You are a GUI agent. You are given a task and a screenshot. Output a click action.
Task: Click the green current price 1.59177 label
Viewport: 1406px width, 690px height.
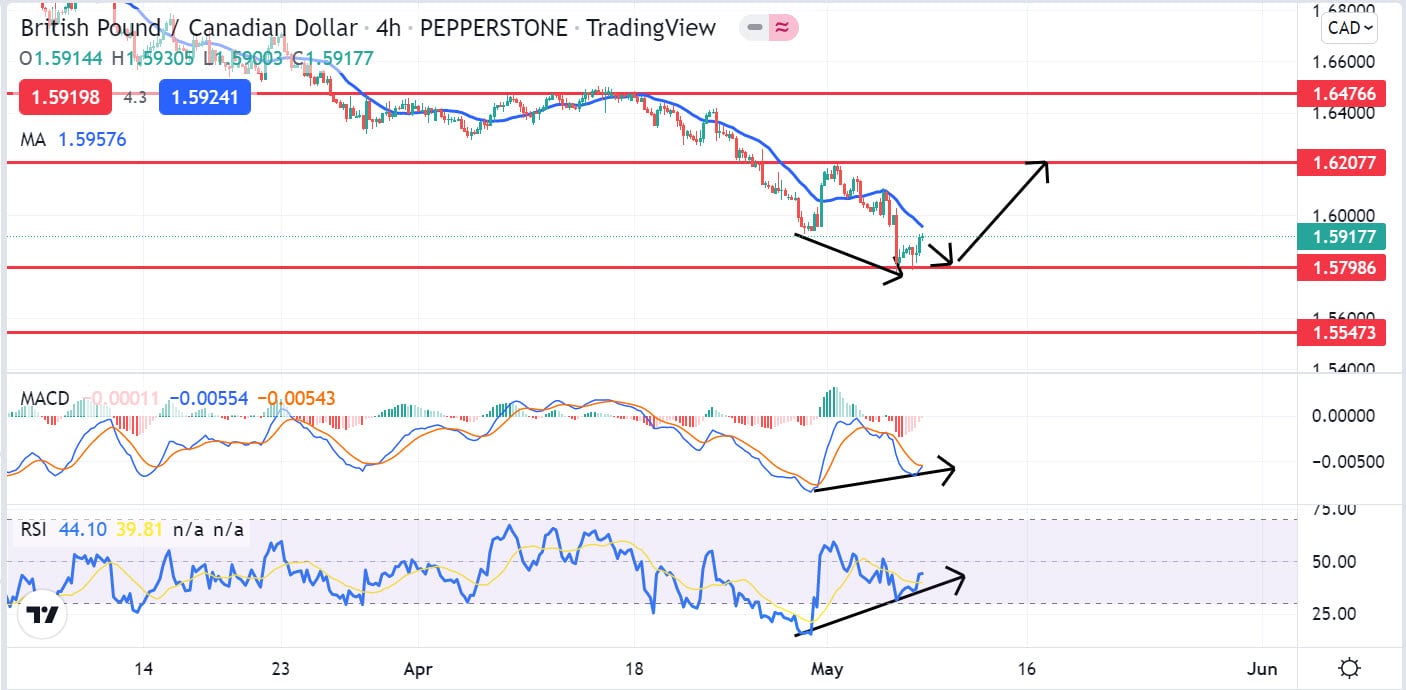pos(1340,237)
